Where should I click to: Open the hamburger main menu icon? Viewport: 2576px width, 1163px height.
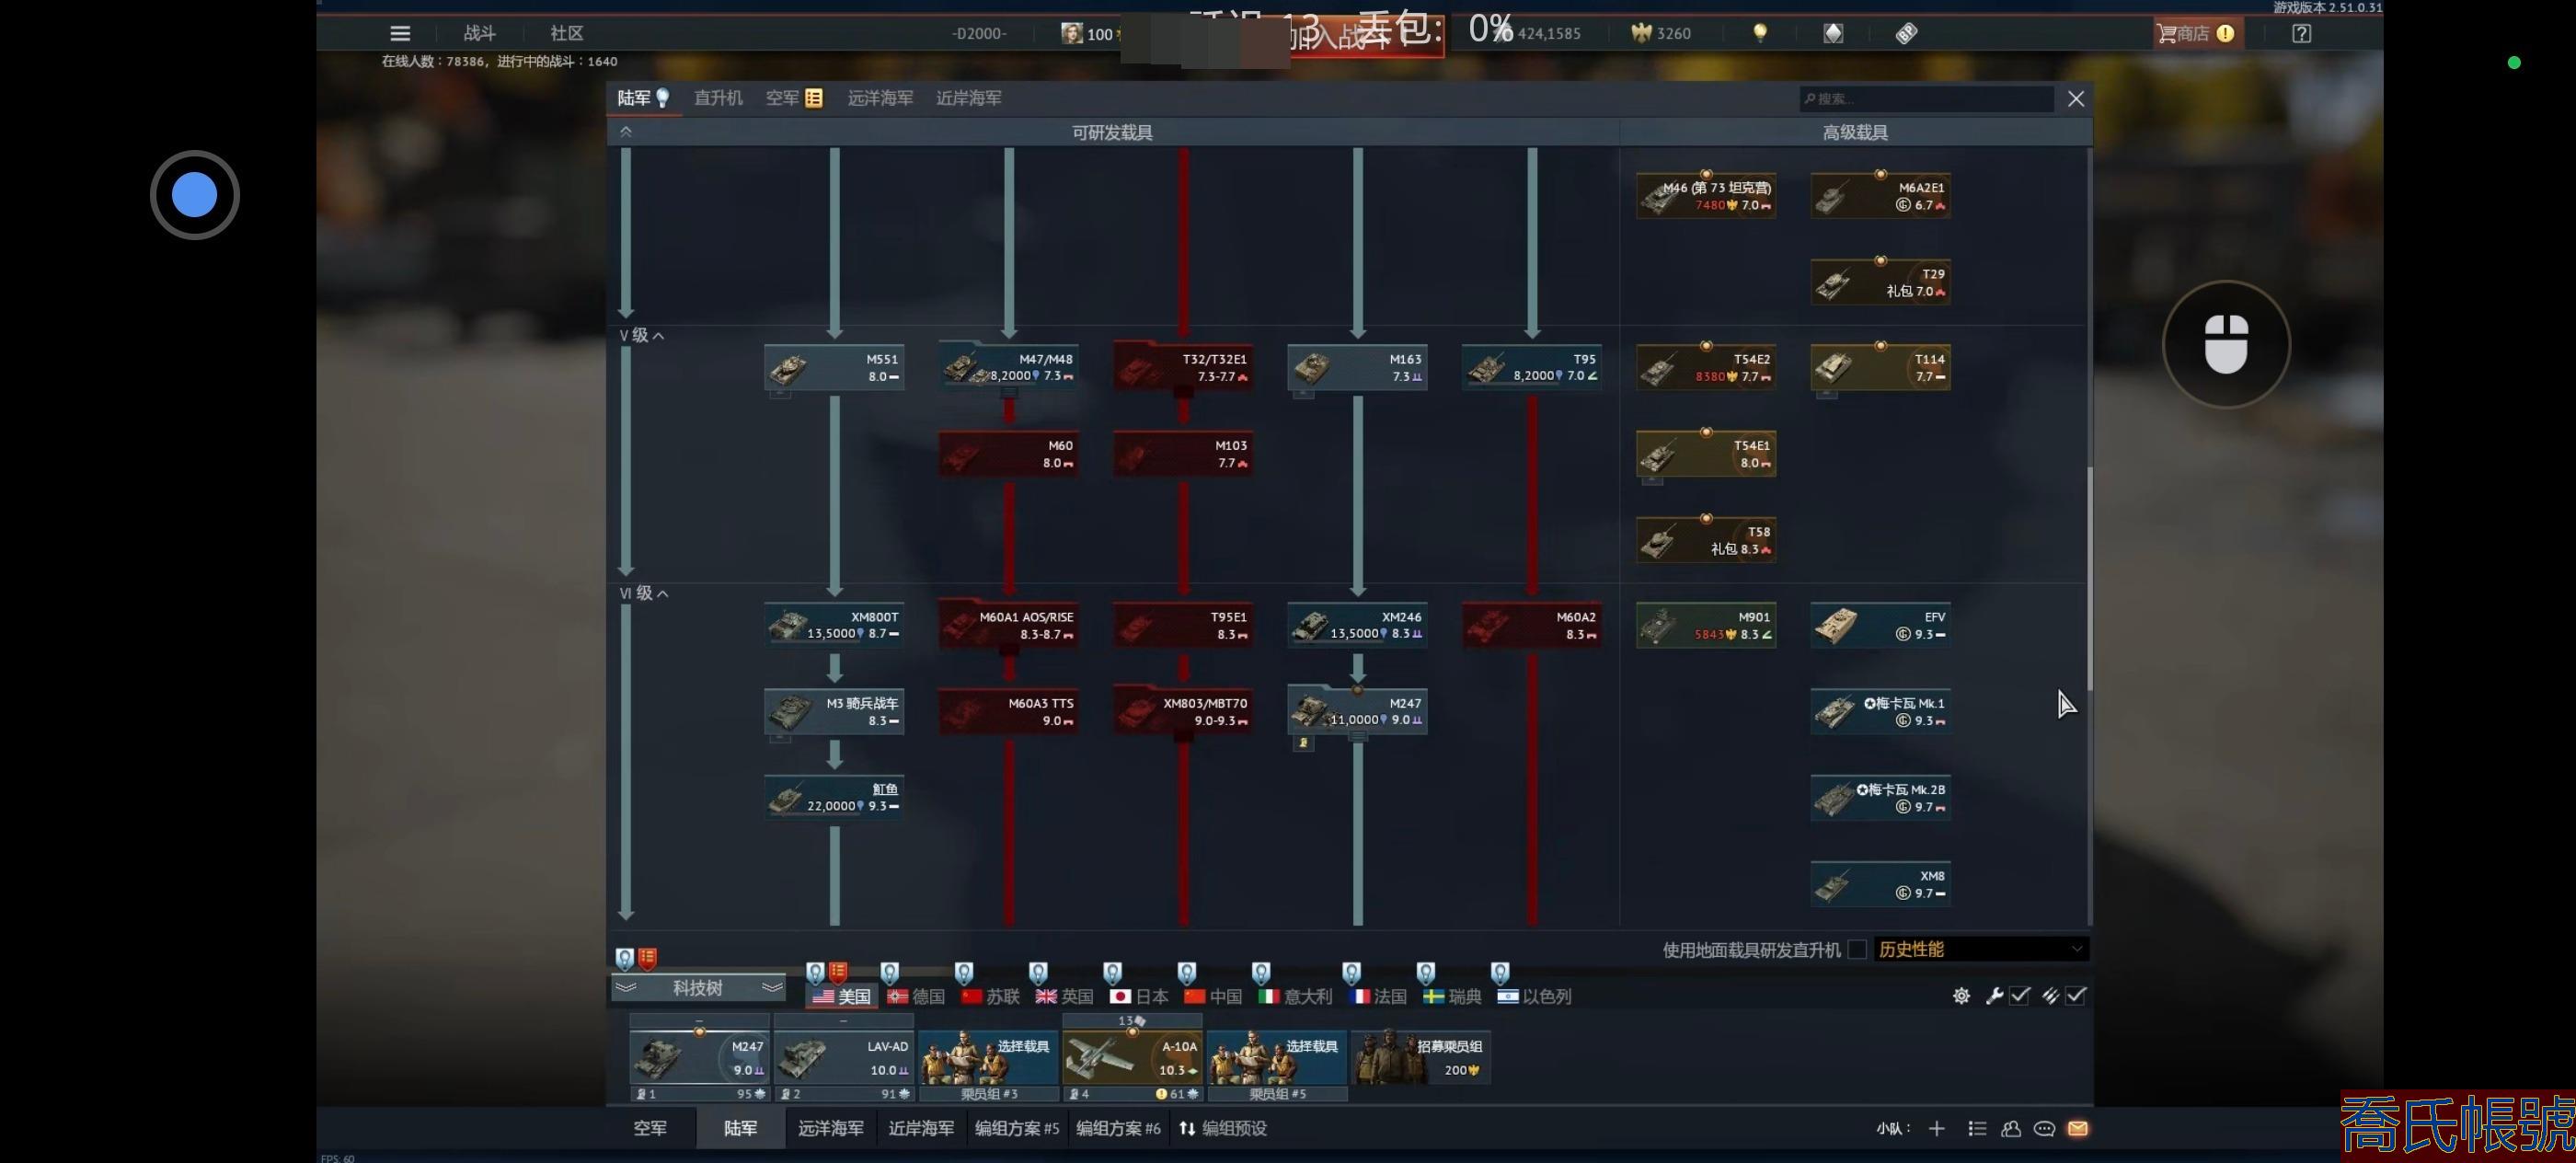point(400,33)
